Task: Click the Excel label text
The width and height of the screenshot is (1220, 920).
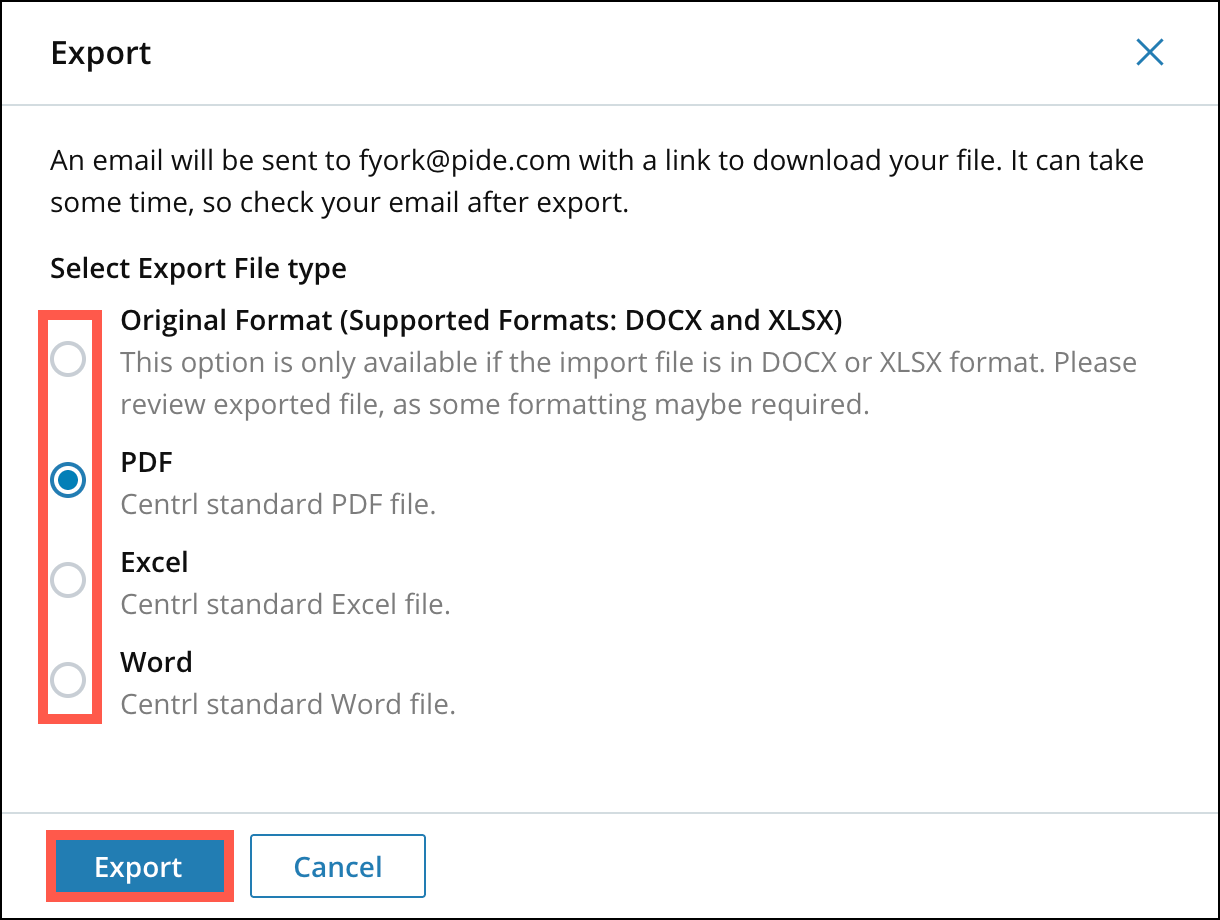Action: pos(154,562)
